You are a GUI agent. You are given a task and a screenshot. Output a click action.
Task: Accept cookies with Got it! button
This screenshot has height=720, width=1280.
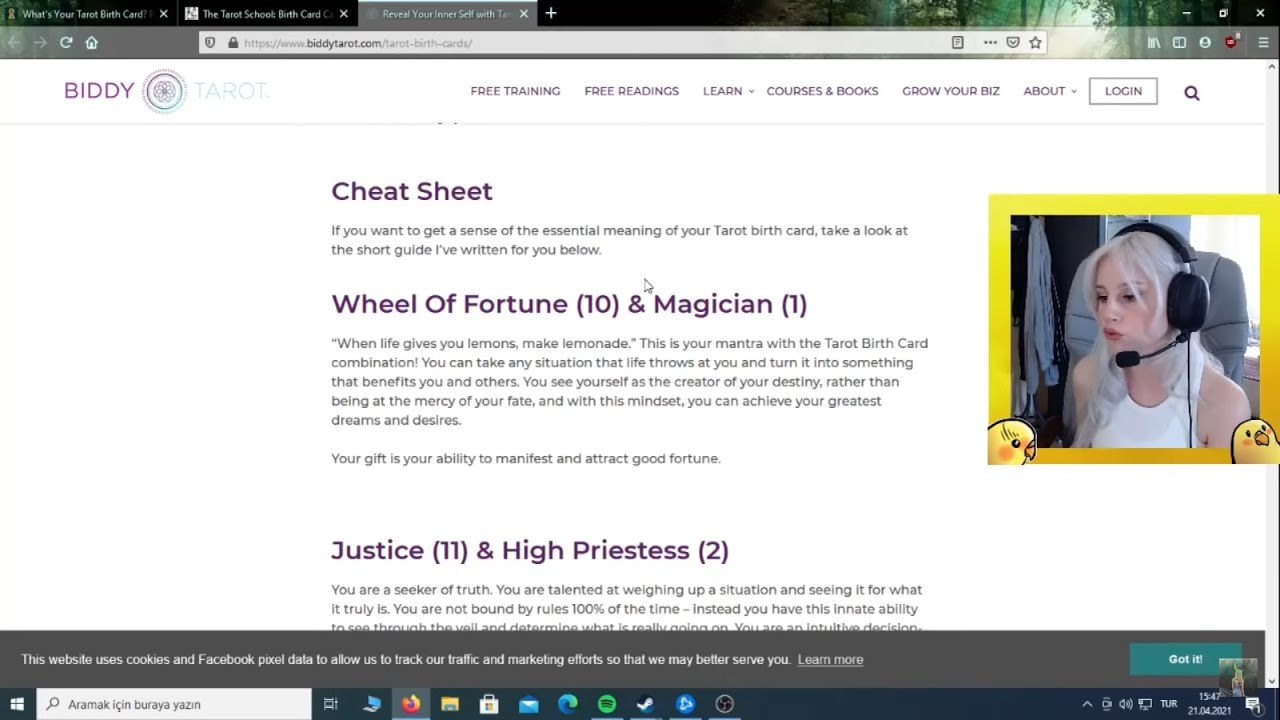(x=1185, y=659)
